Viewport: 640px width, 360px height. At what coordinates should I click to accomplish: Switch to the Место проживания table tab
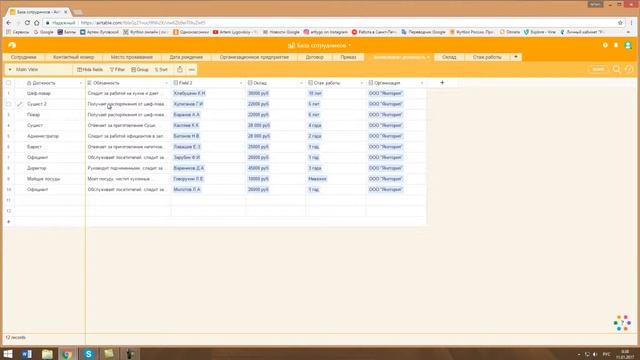(x=131, y=57)
